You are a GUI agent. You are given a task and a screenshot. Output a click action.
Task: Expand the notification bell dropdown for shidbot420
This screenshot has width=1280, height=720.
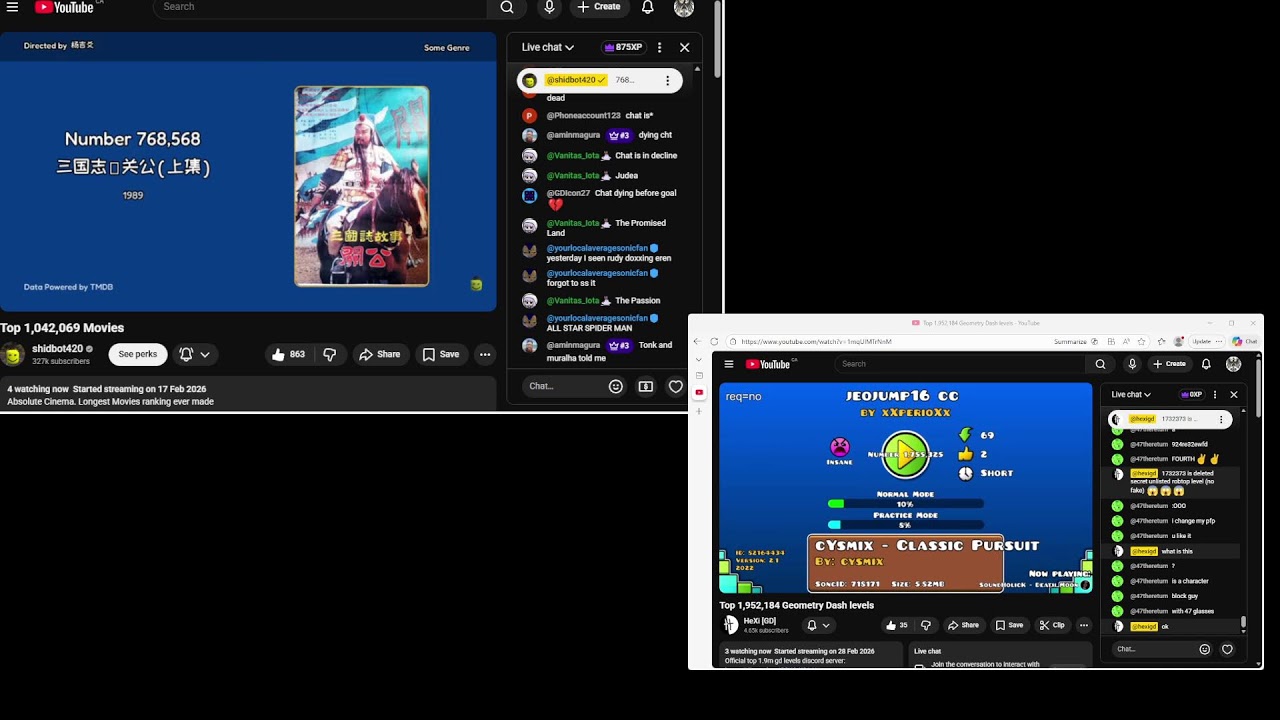point(194,354)
